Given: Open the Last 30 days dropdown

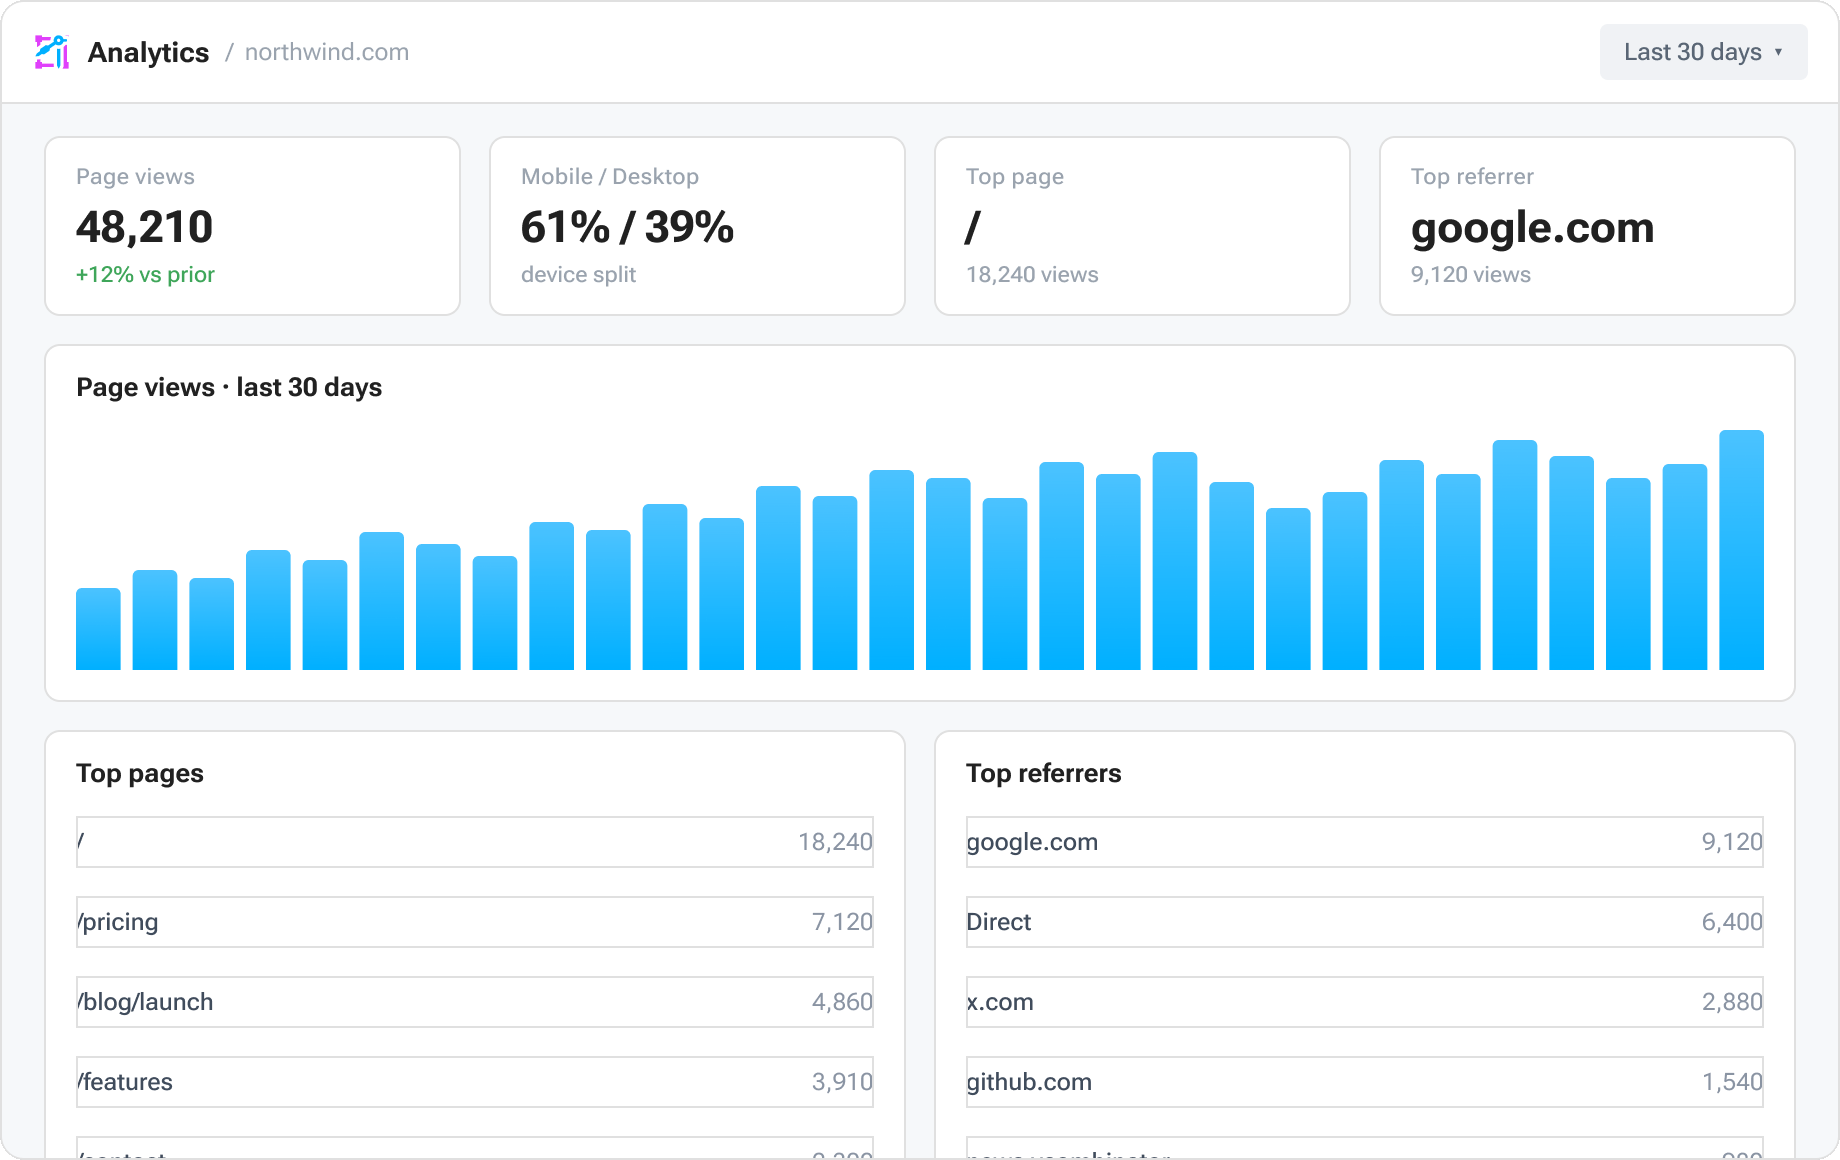Looking at the screenshot, I should click(x=1703, y=52).
